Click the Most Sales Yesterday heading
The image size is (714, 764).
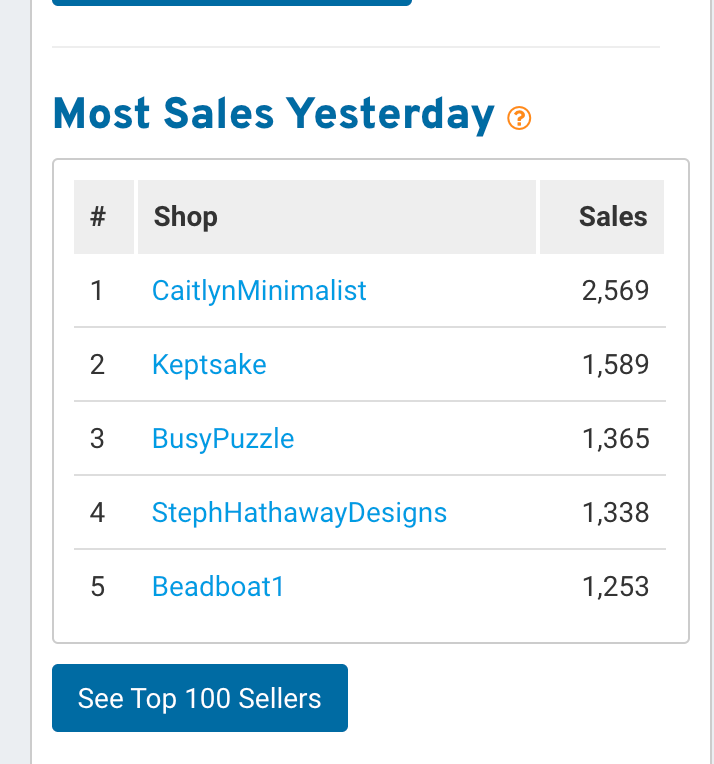click(273, 114)
